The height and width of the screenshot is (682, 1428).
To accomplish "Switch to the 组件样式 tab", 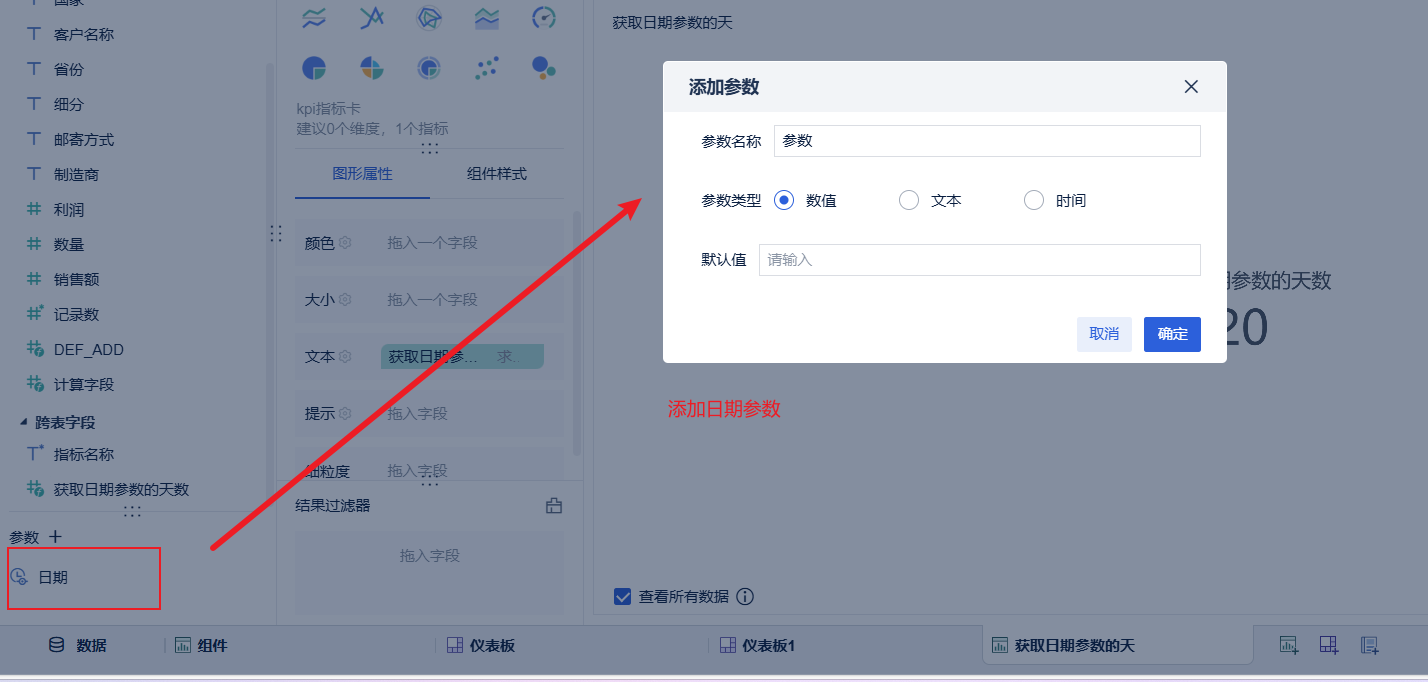I will click(x=497, y=174).
